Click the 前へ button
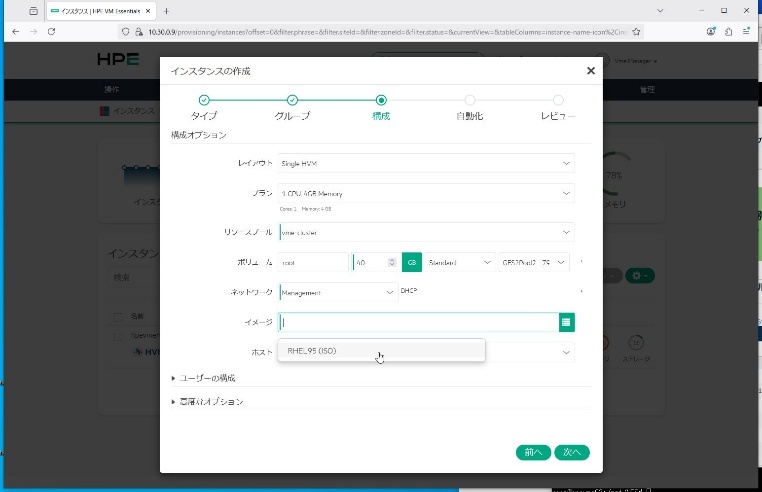The width and height of the screenshot is (762, 492). coord(533,452)
